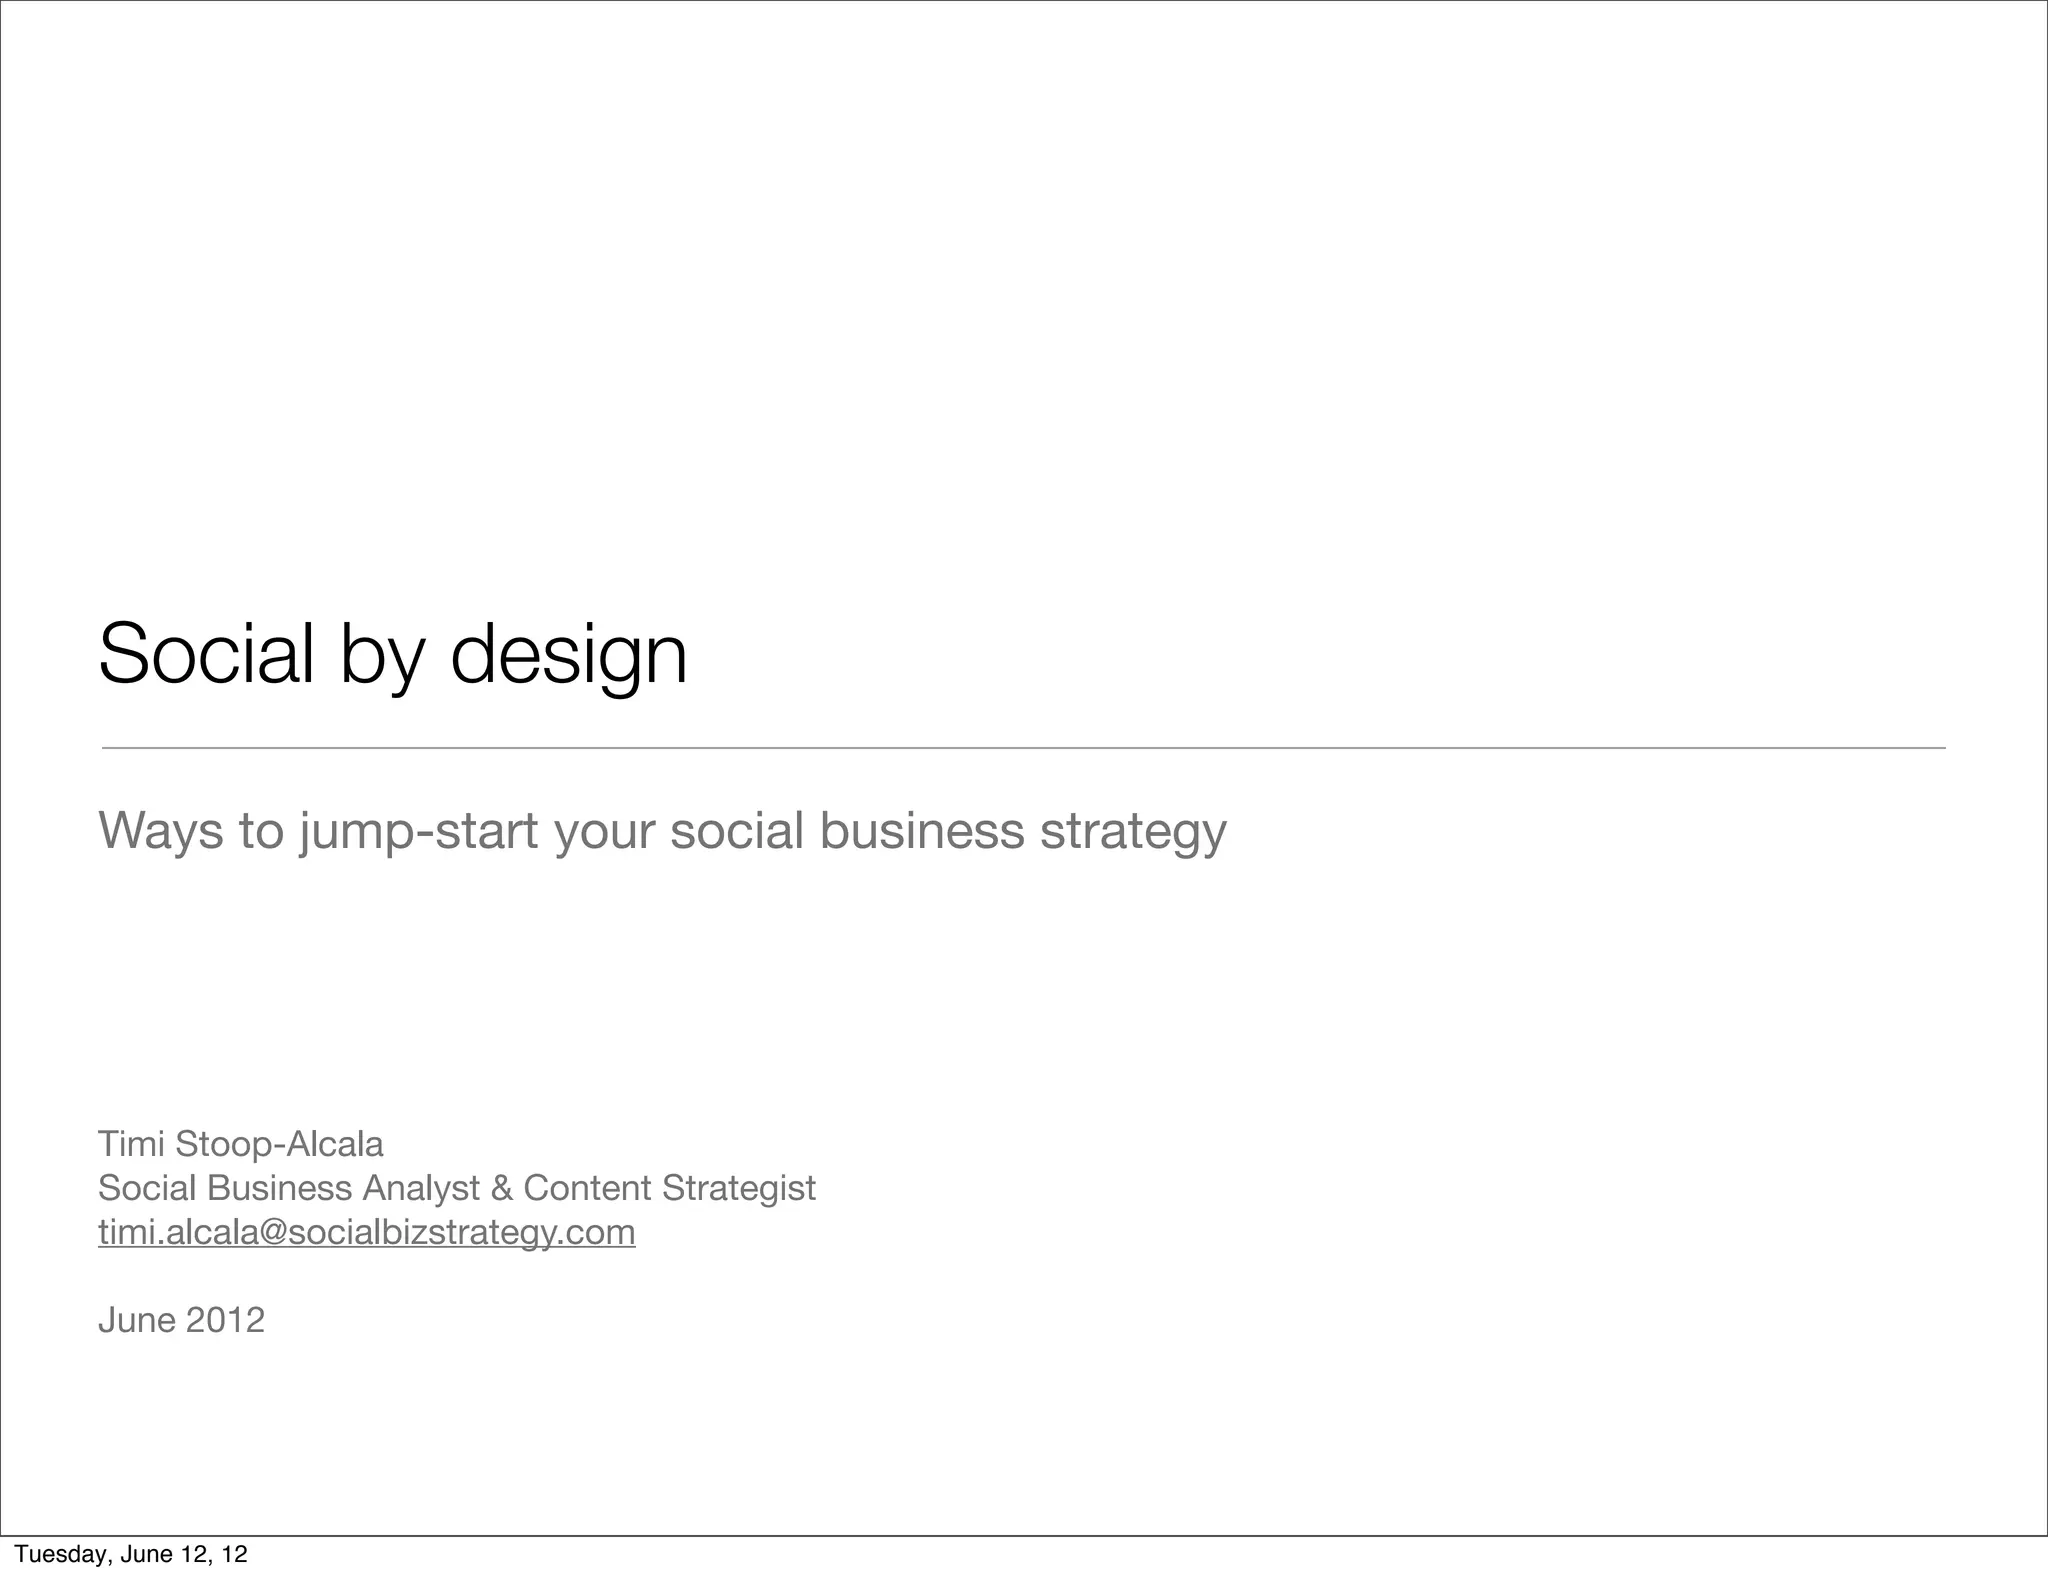Image resolution: width=2048 pixels, height=1576 pixels.
Task: Click the "Tuesday, June 12, 12" footer timestamp
Action: (131, 1554)
